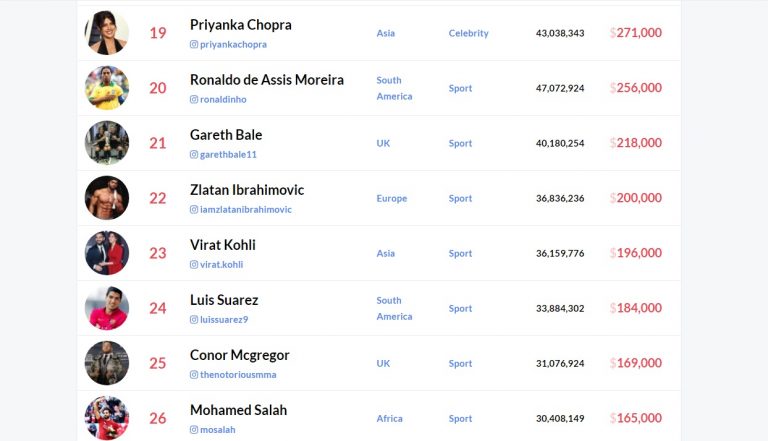This screenshot has height=441, width=768.
Task: Filter by Celebrity category link
Action: 469,33
